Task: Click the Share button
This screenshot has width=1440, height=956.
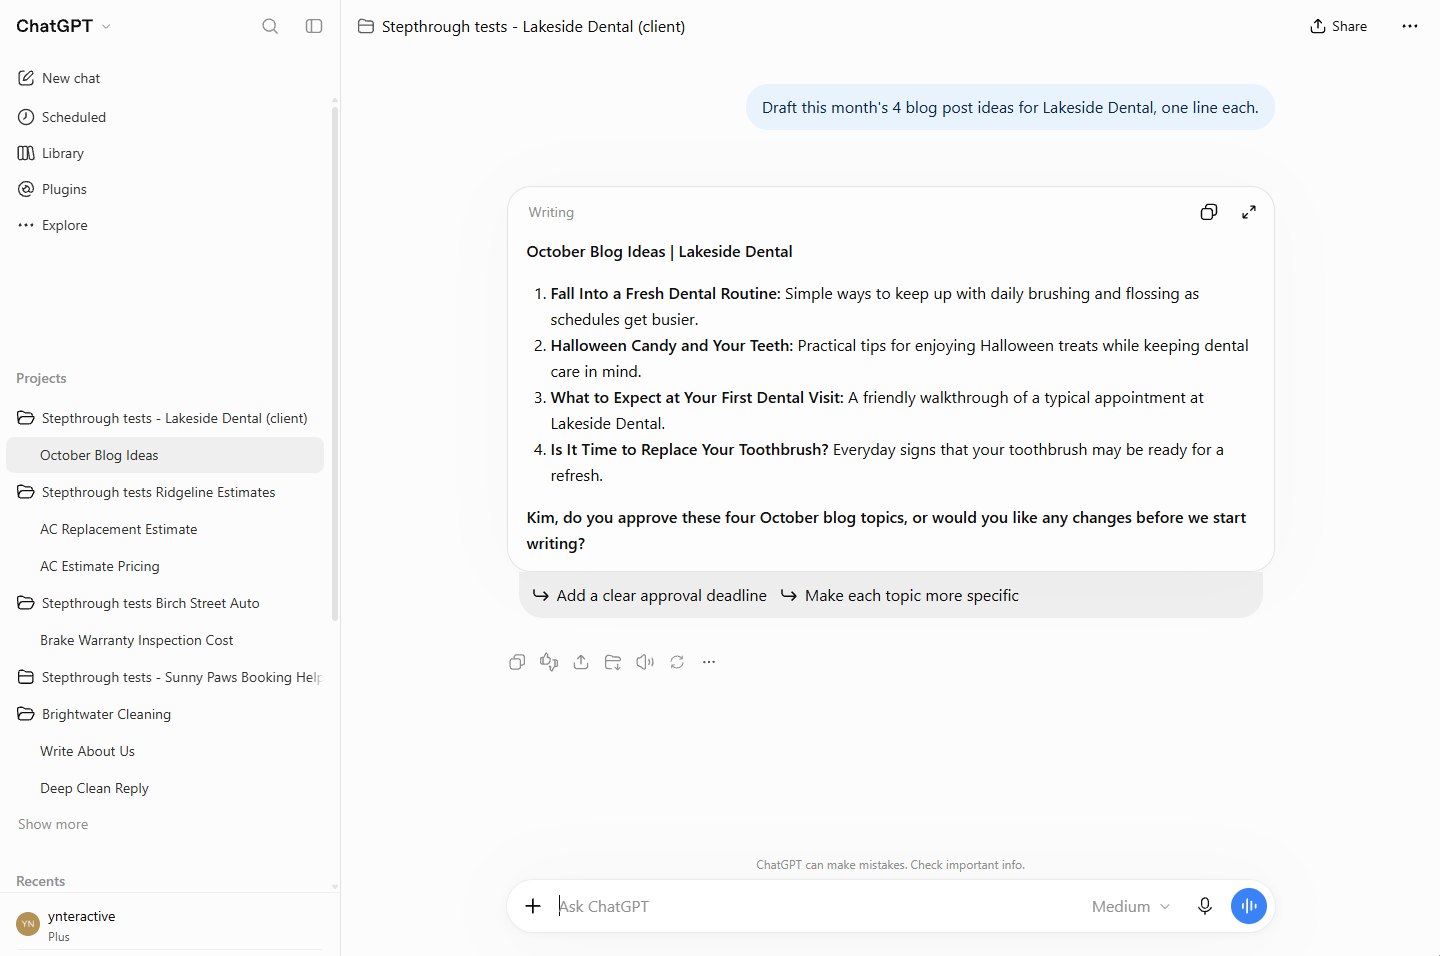Action: 1338,26
